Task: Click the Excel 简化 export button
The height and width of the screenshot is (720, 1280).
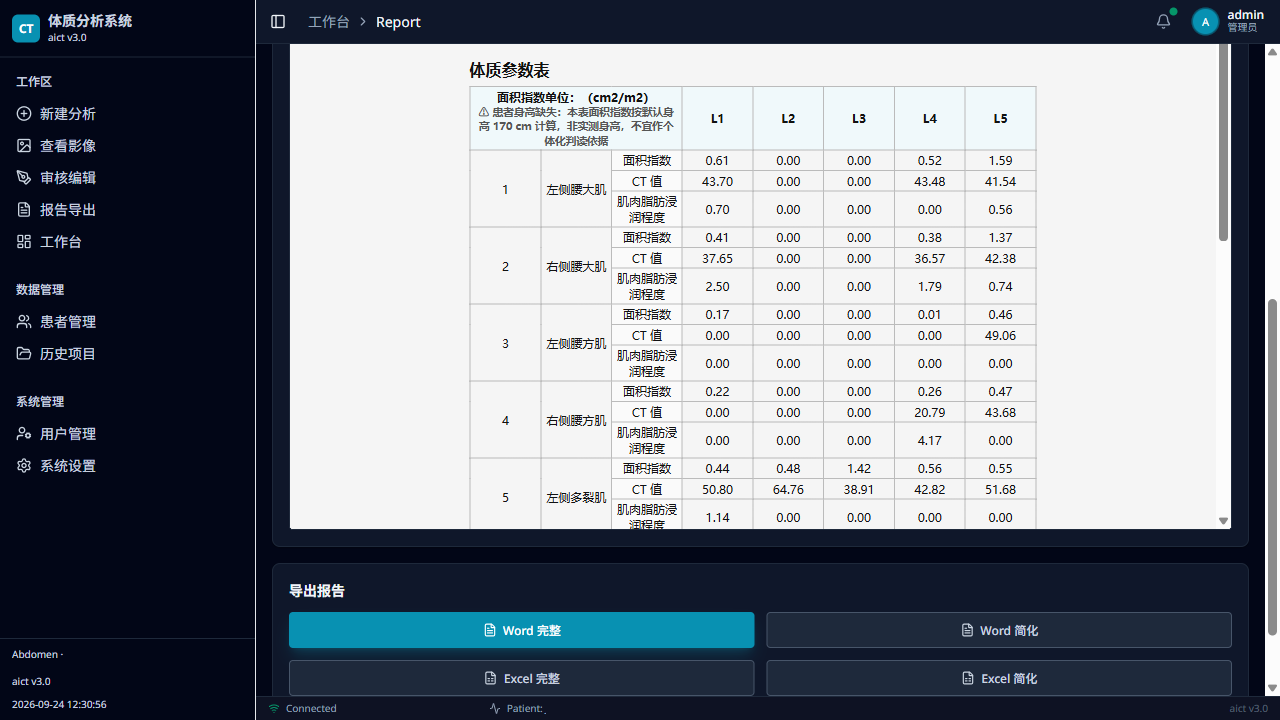Action: click(x=999, y=678)
